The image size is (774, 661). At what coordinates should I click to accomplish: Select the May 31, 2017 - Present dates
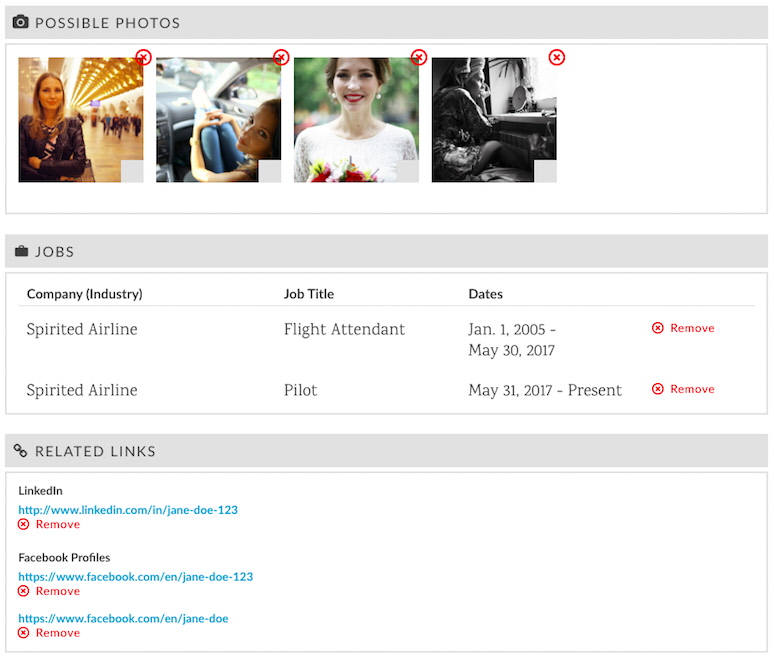click(x=545, y=390)
